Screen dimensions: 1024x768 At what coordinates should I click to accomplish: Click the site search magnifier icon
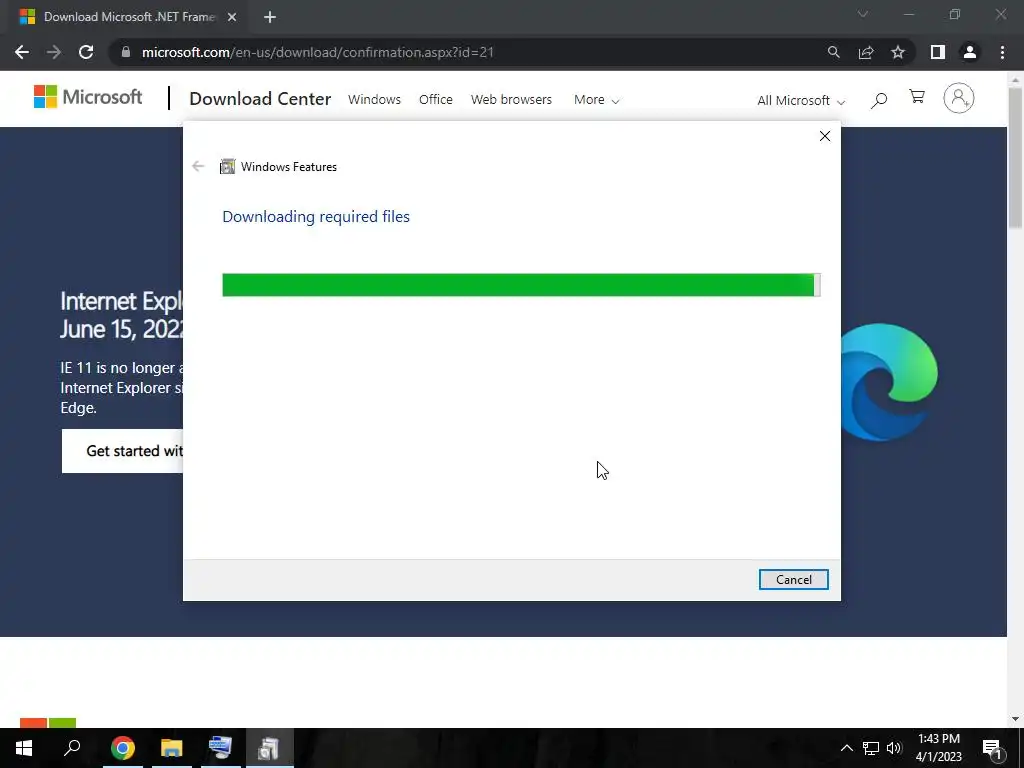click(x=879, y=100)
